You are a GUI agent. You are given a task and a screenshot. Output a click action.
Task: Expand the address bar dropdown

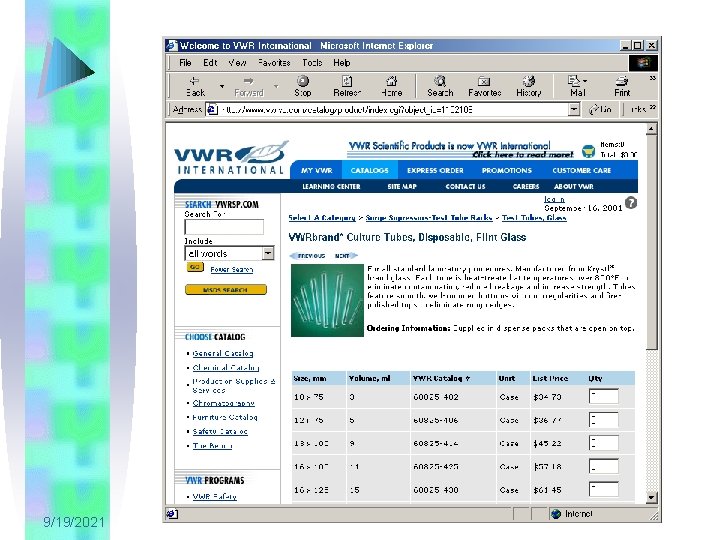click(x=574, y=109)
